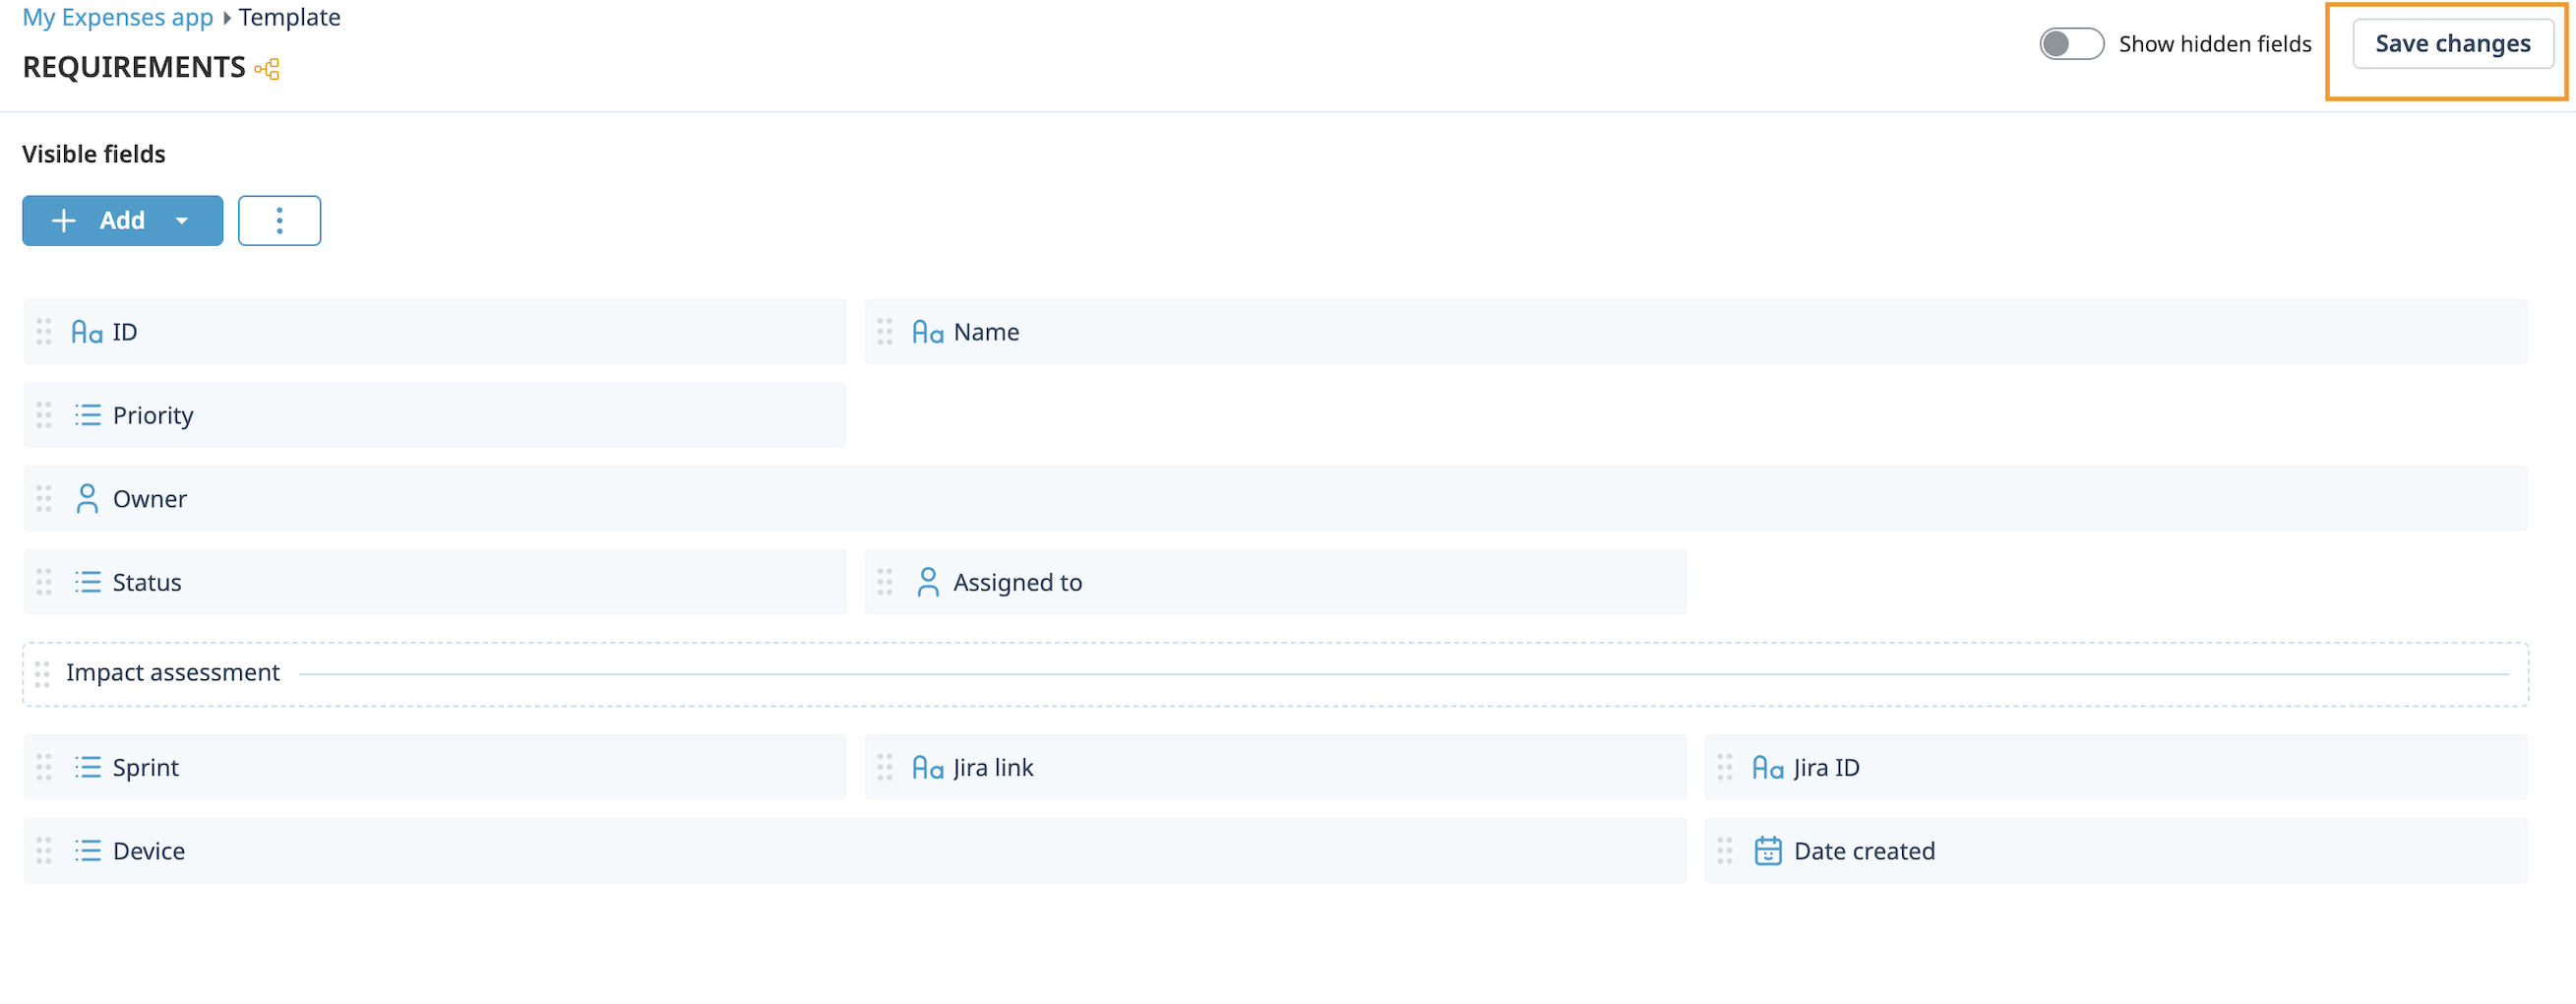Click the hierarchy icon next to REQUIREMENTS
2576x1004 pixels.
click(x=267, y=69)
